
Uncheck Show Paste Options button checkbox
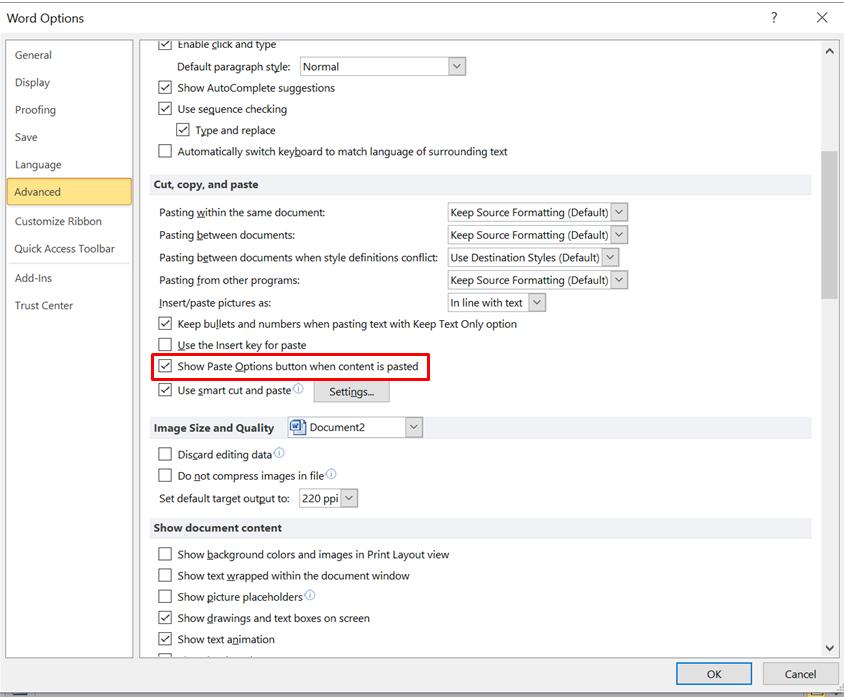pyautogui.click(x=165, y=366)
